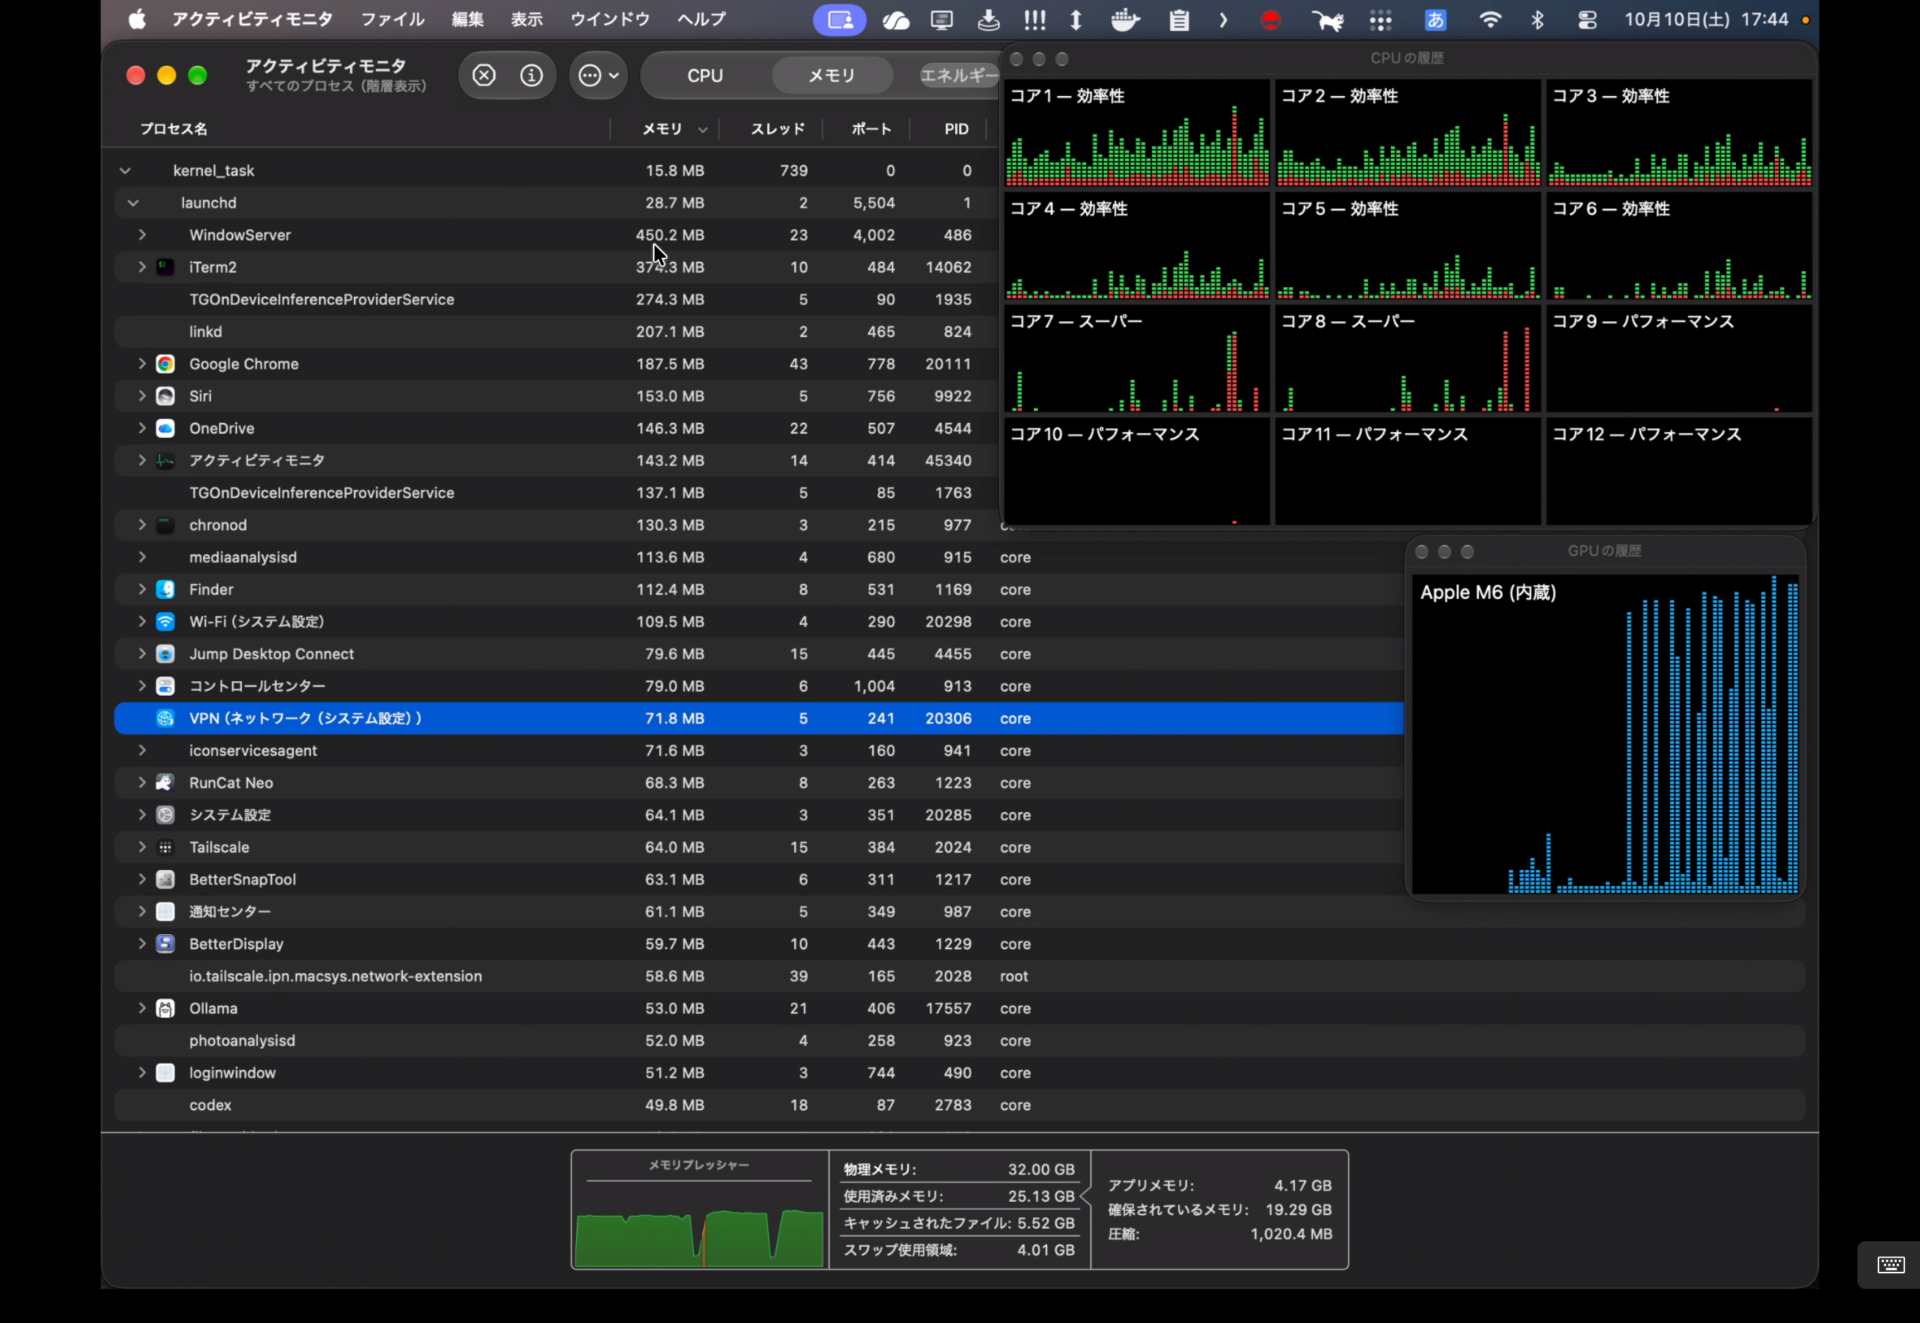This screenshot has height=1323, width=1920.
Task: Open the process info inspector icon
Action: click(532, 75)
